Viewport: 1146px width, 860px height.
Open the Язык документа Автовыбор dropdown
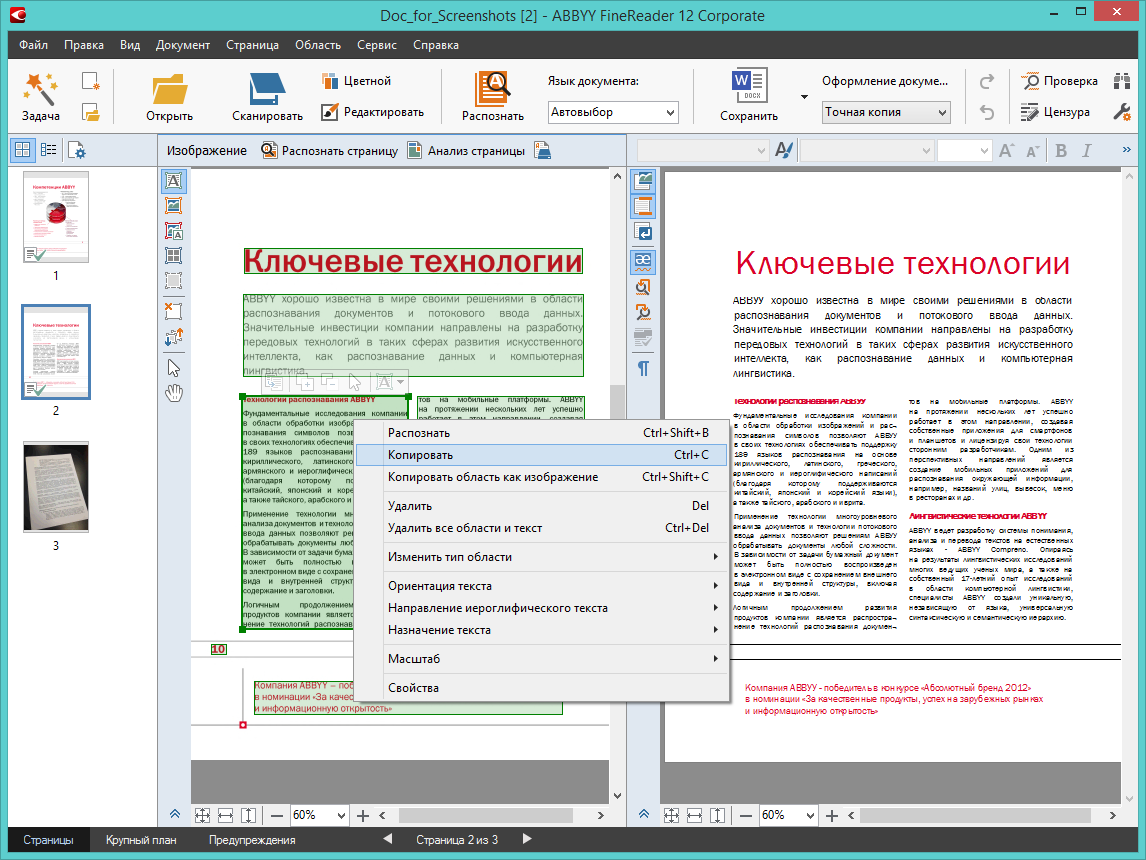coord(613,113)
